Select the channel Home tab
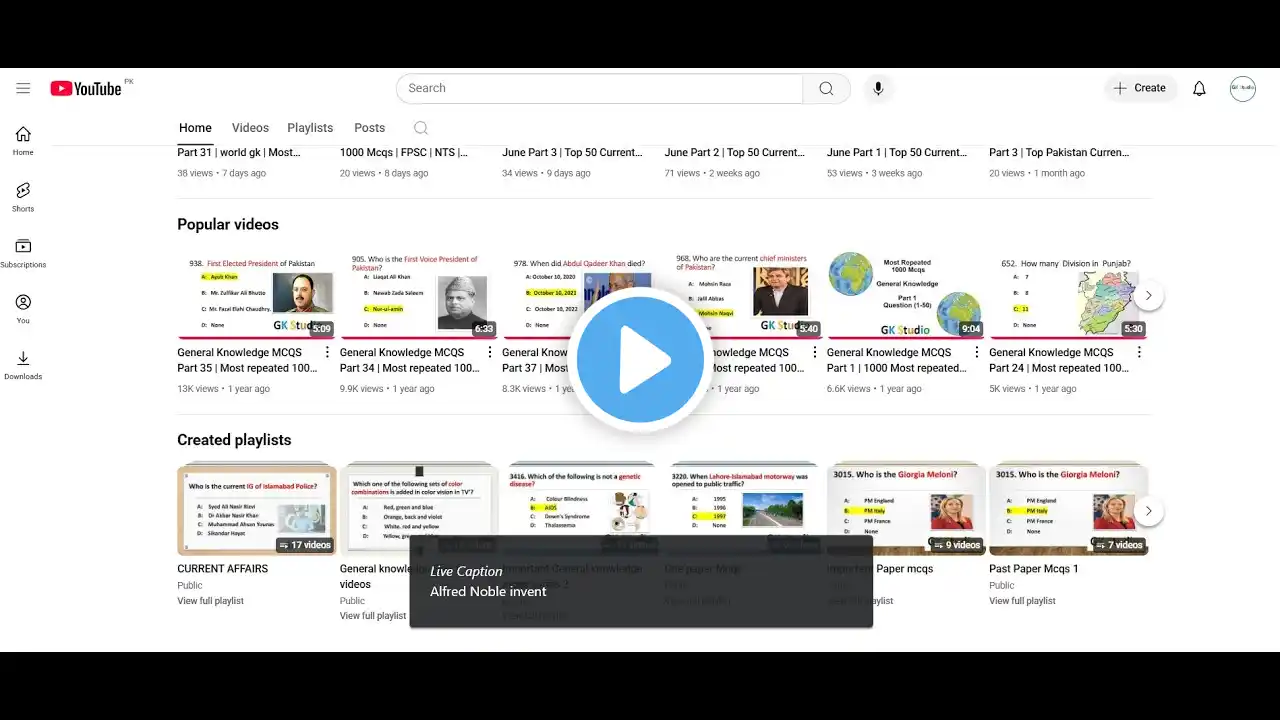 pyautogui.click(x=195, y=128)
